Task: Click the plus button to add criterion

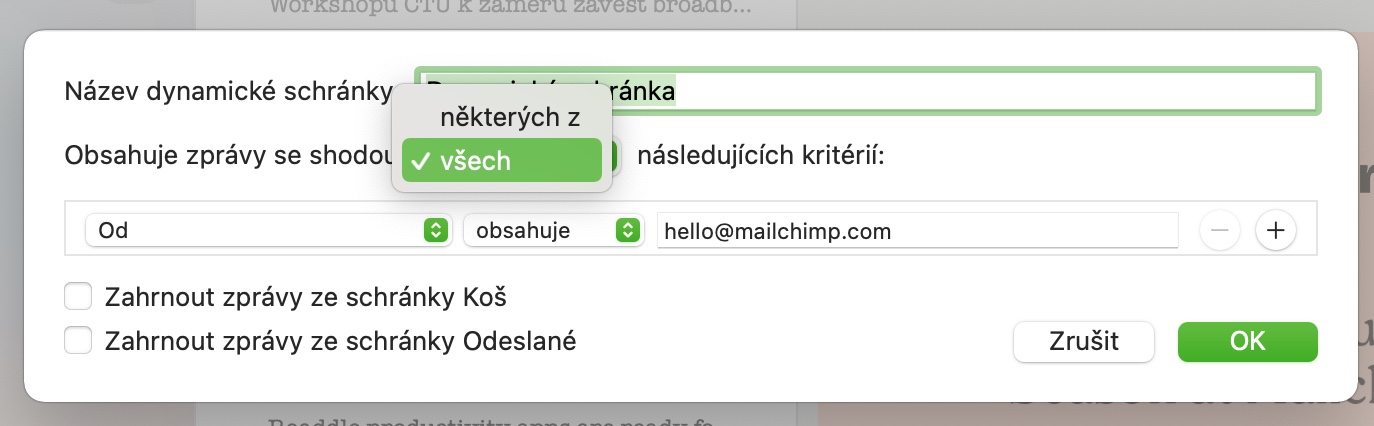Action: (1275, 231)
